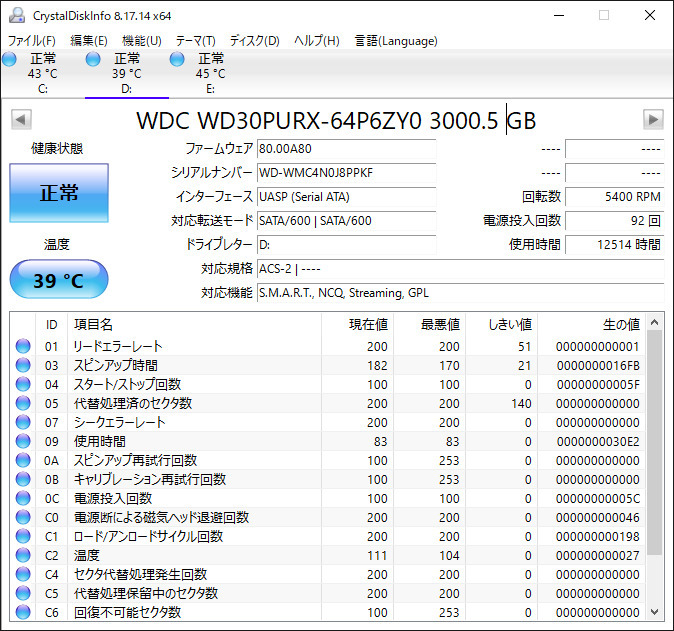This screenshot has width=674, height=631.
Task: Click the drive title WDC WD30PURX-64P6ZY0 3000.5 GB
Action: (336, 120)
